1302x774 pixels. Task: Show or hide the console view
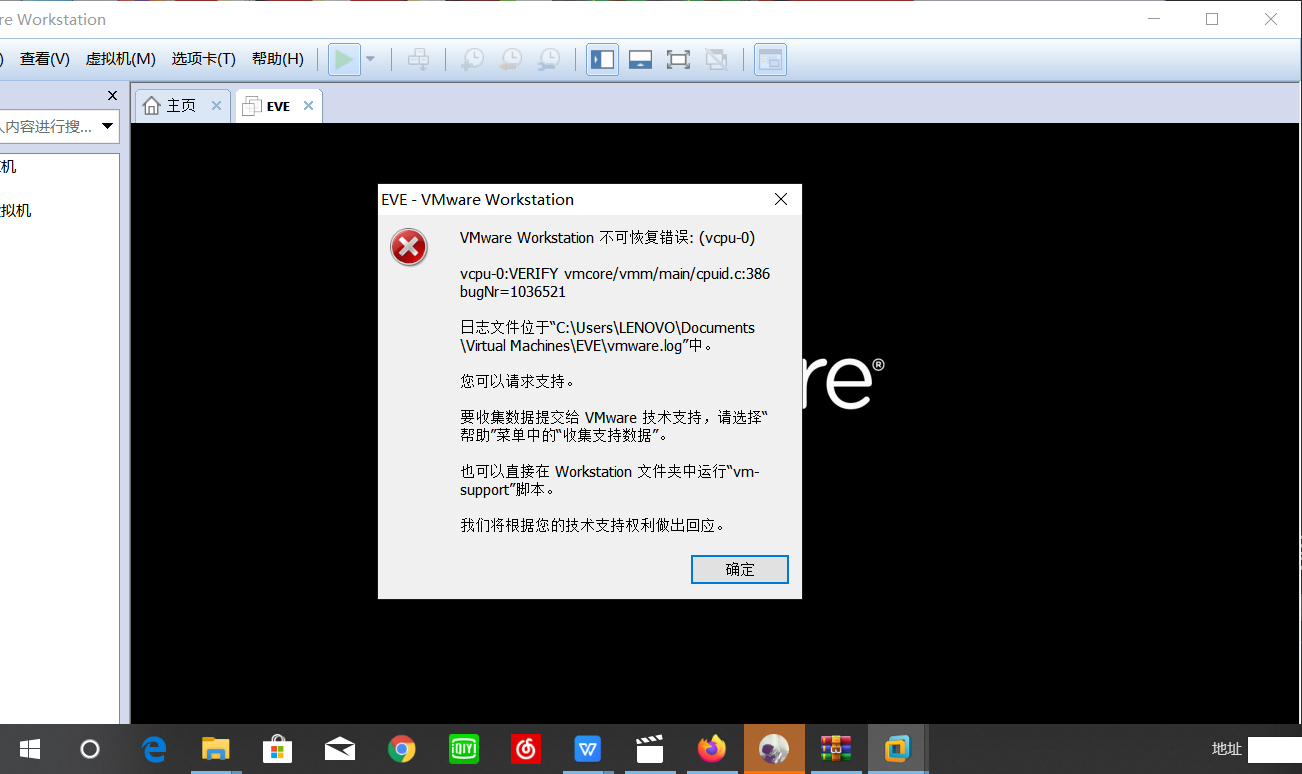click(640, 59)
